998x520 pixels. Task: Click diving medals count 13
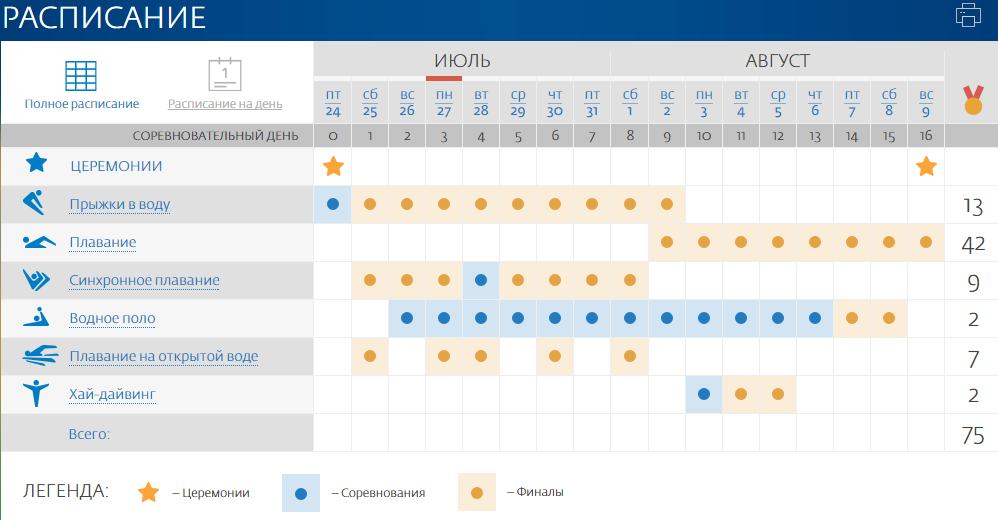pyautogui.click(x=973, y=207)
